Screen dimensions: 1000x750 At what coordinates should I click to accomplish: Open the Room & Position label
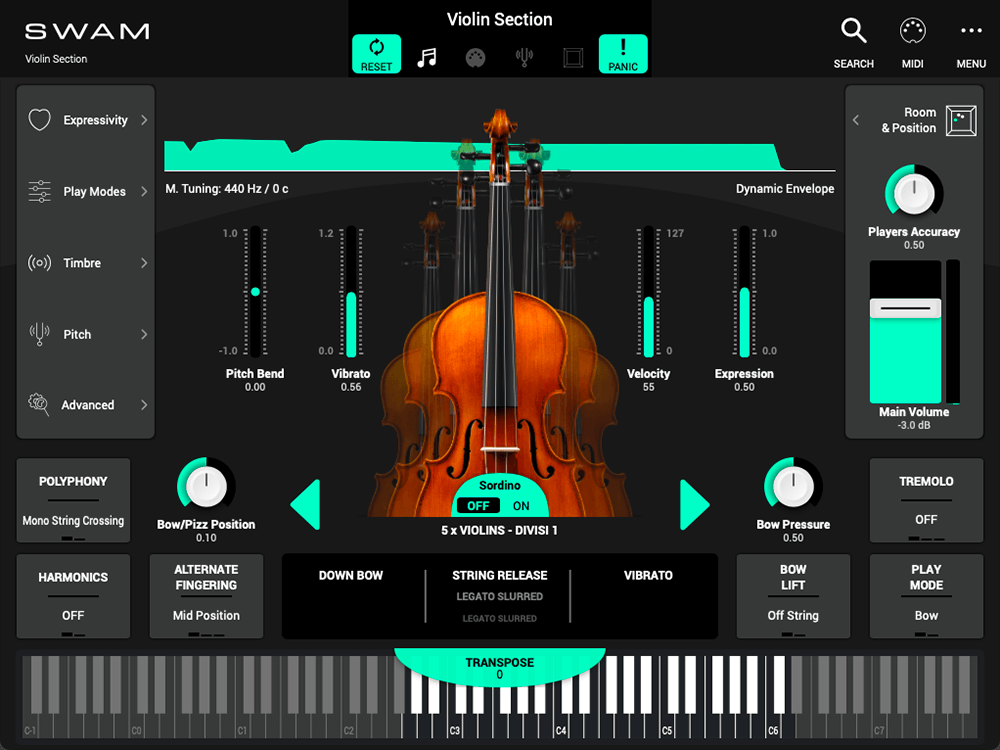coord(909,120)
